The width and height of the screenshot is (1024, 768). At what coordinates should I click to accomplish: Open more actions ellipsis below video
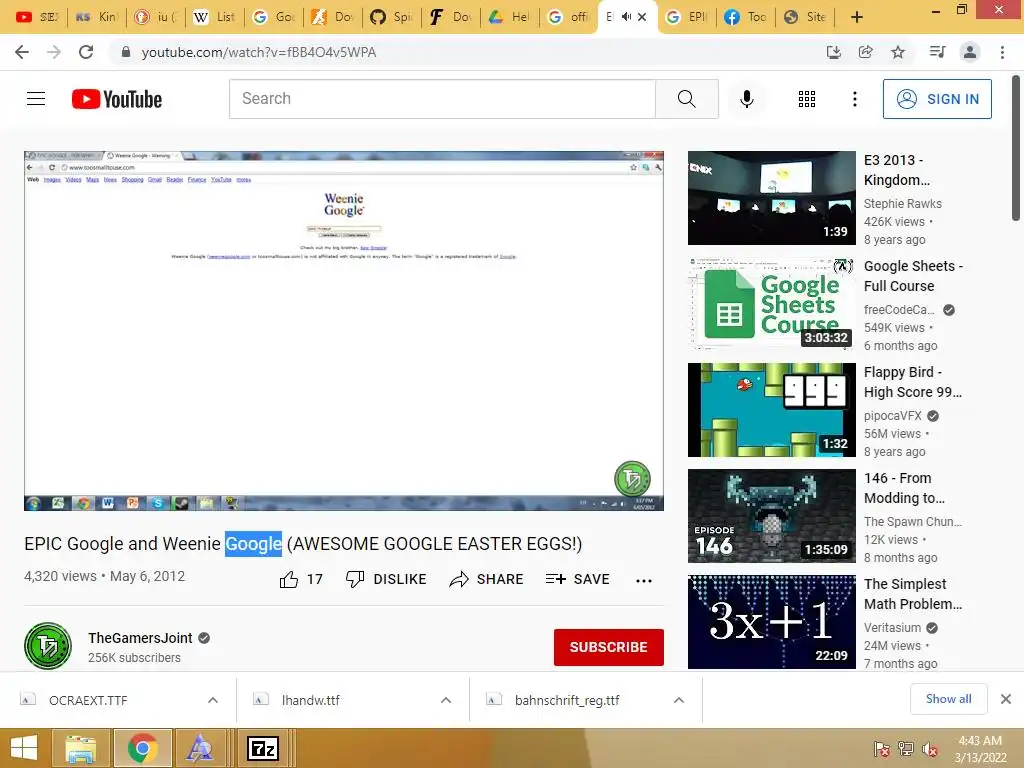click(644, 581)
